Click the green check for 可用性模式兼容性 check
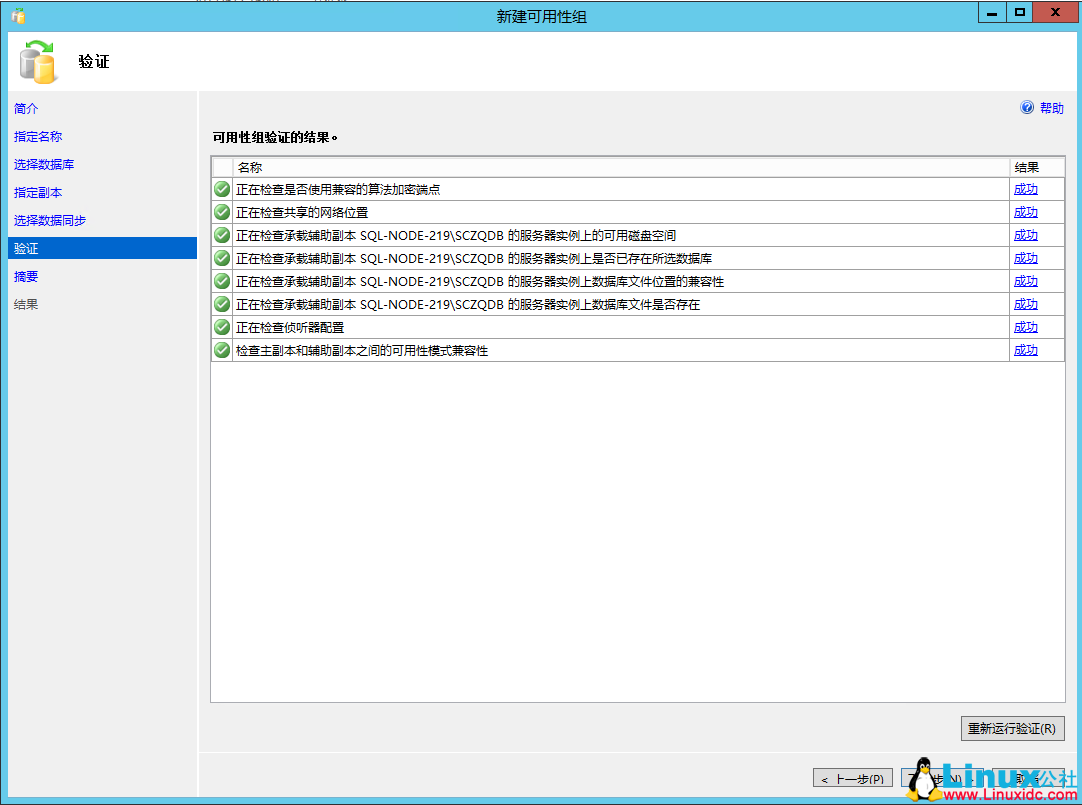The height and width of the screenshot is (805, 1082). click(x=221, y=349)
